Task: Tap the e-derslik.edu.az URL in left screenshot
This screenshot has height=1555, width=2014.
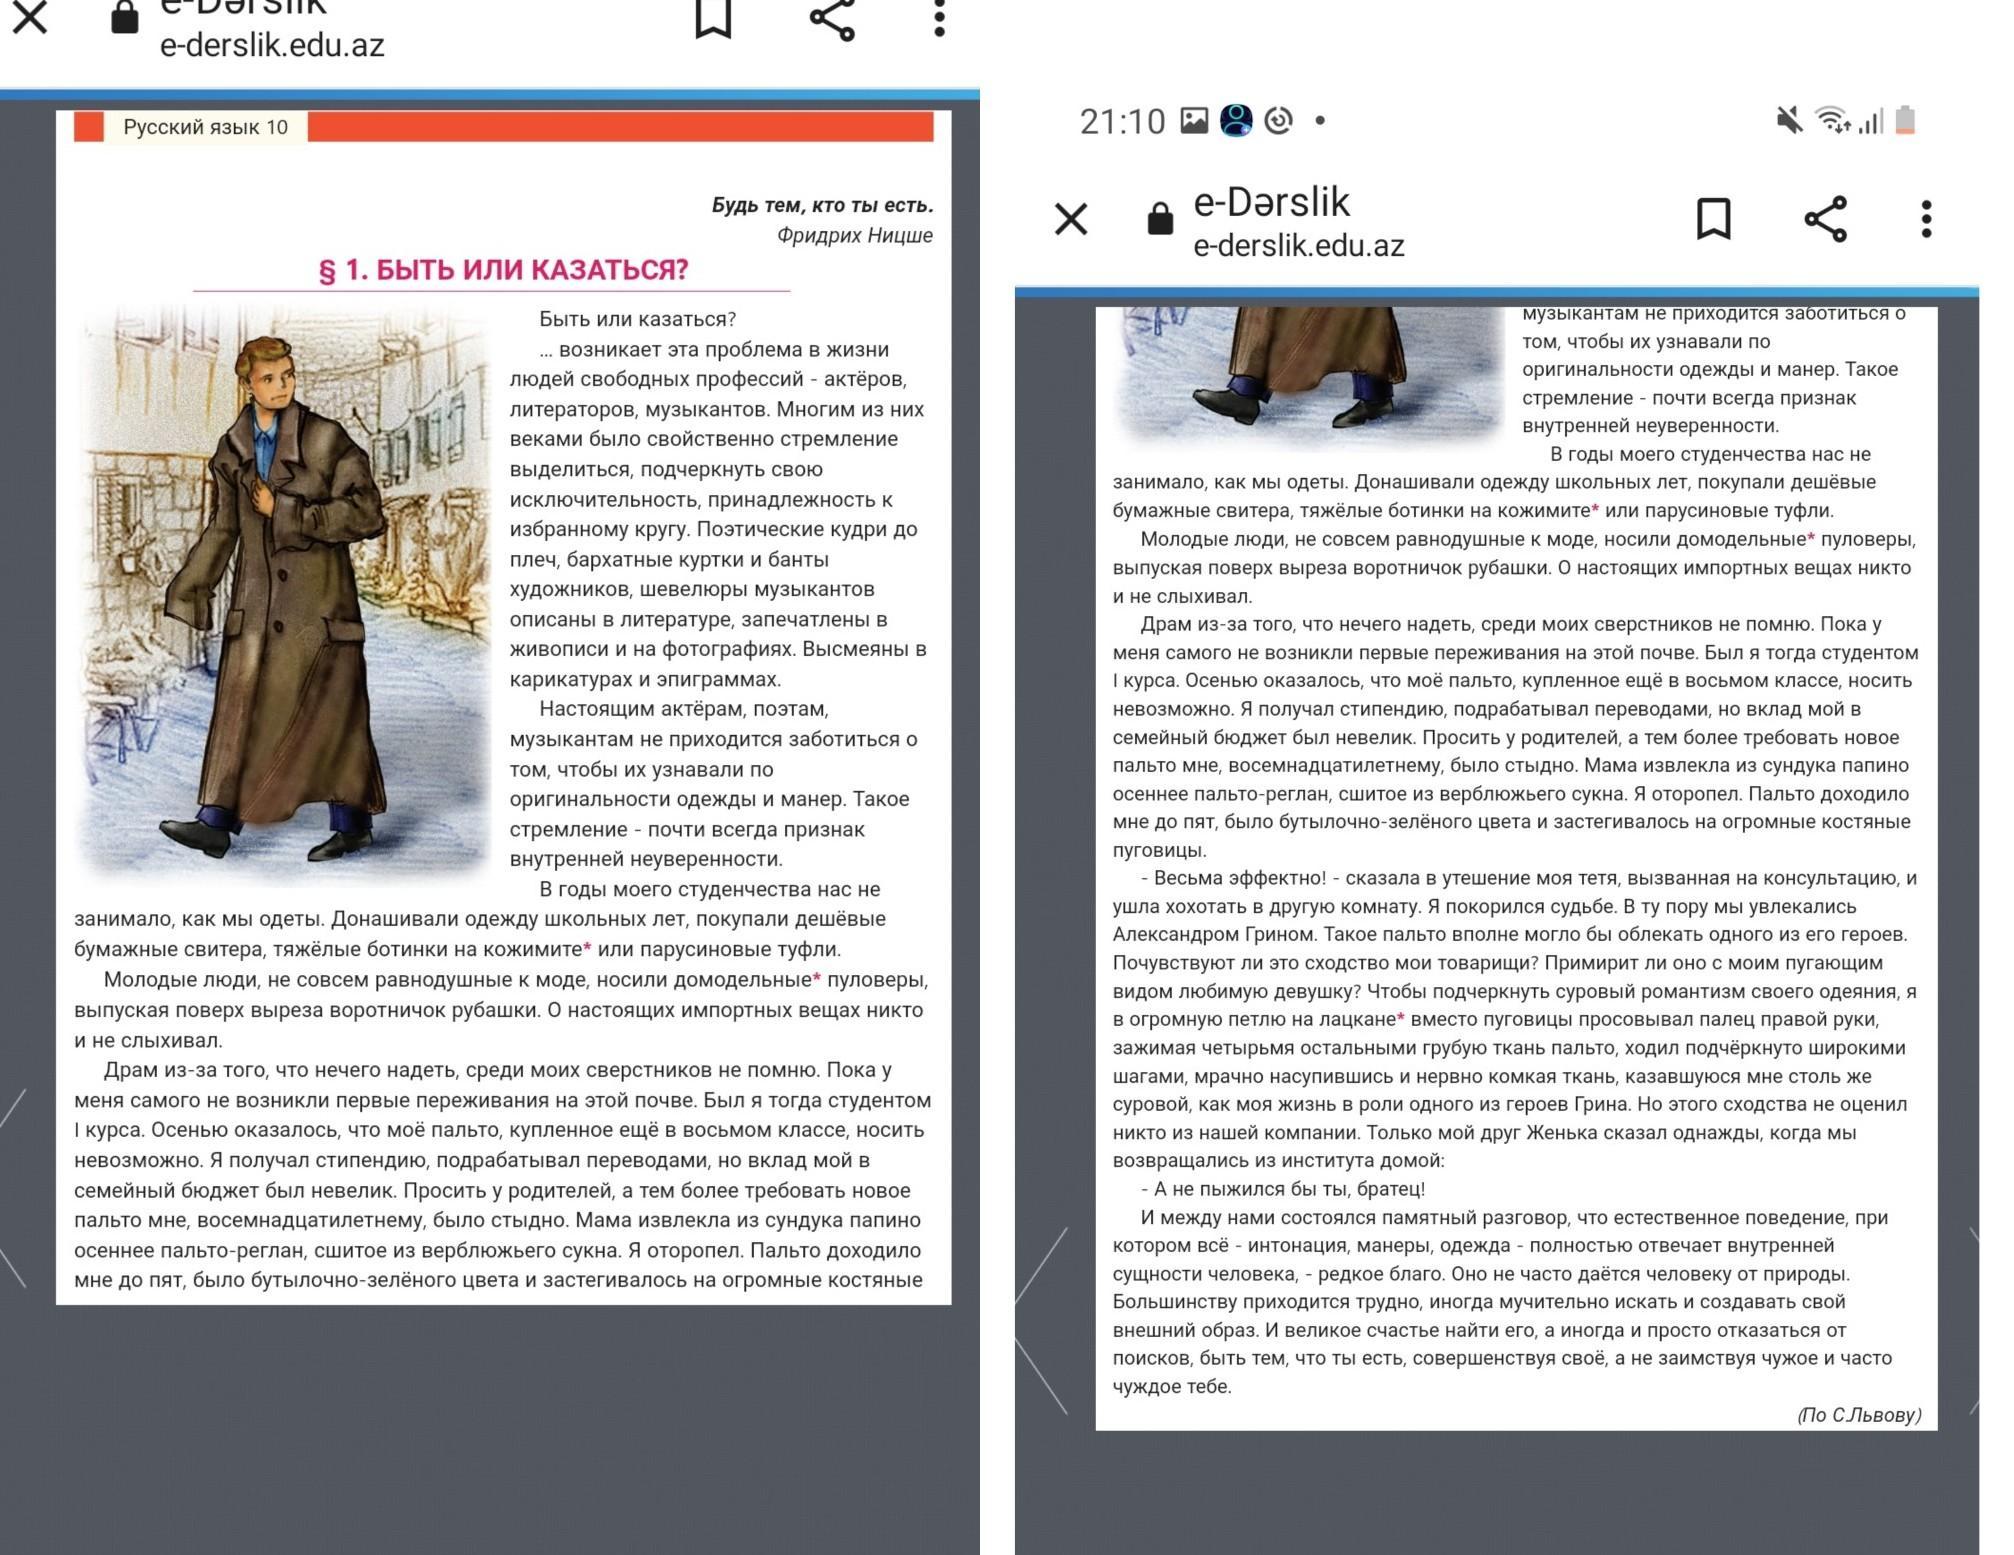Action: coord(272,45)
